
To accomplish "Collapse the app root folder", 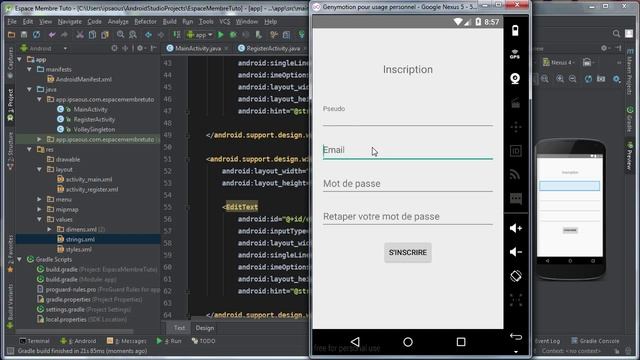I will click(x=19, y=60).
